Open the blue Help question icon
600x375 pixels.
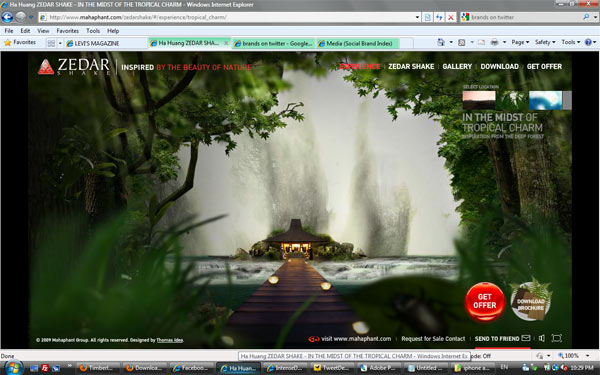click(589, 42)
